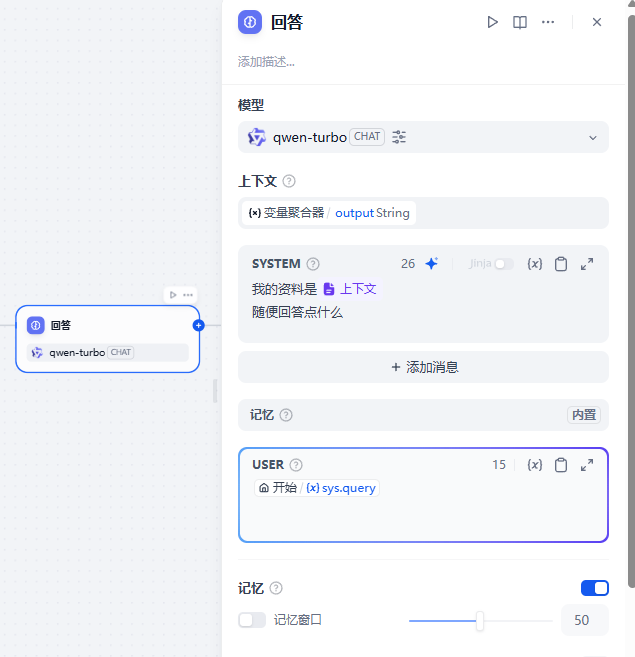Copy the USER message content
Screen dimensions: 635x657
561,465
